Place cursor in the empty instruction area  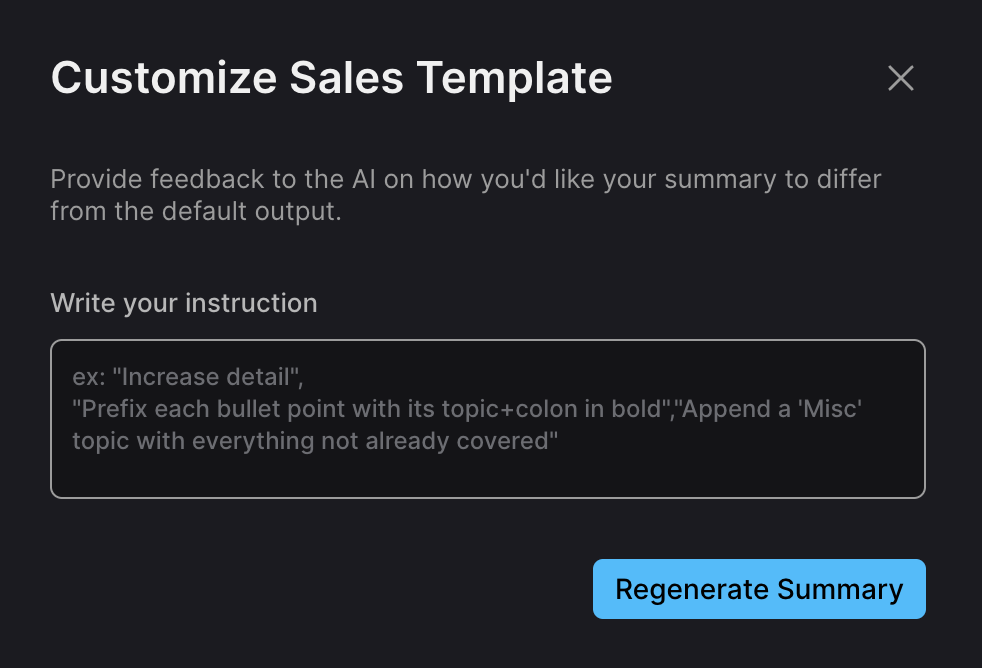point(488,470)
